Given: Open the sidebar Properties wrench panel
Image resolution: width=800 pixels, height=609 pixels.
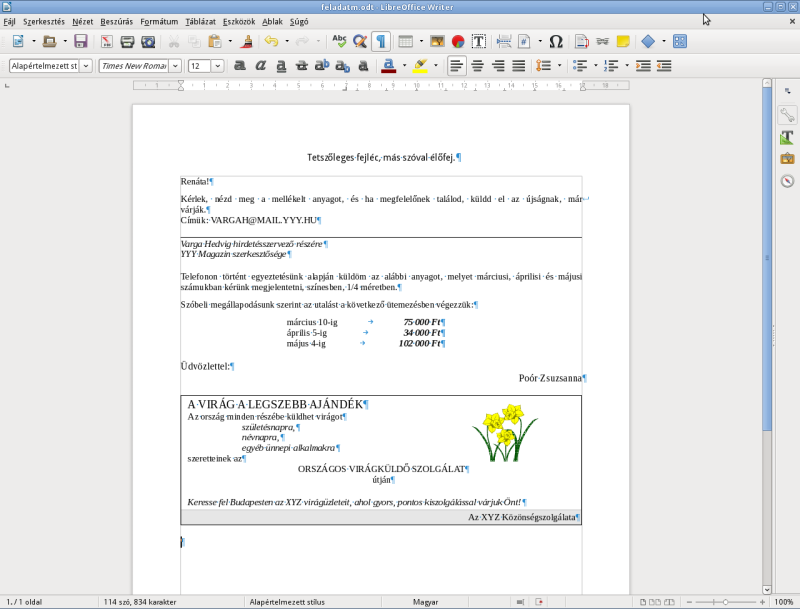Looking at the screenshot, I should pos(787,115).
